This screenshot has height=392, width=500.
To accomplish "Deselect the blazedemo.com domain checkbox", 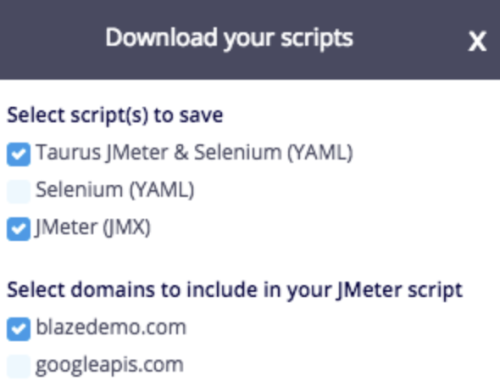I will (19, 329).
